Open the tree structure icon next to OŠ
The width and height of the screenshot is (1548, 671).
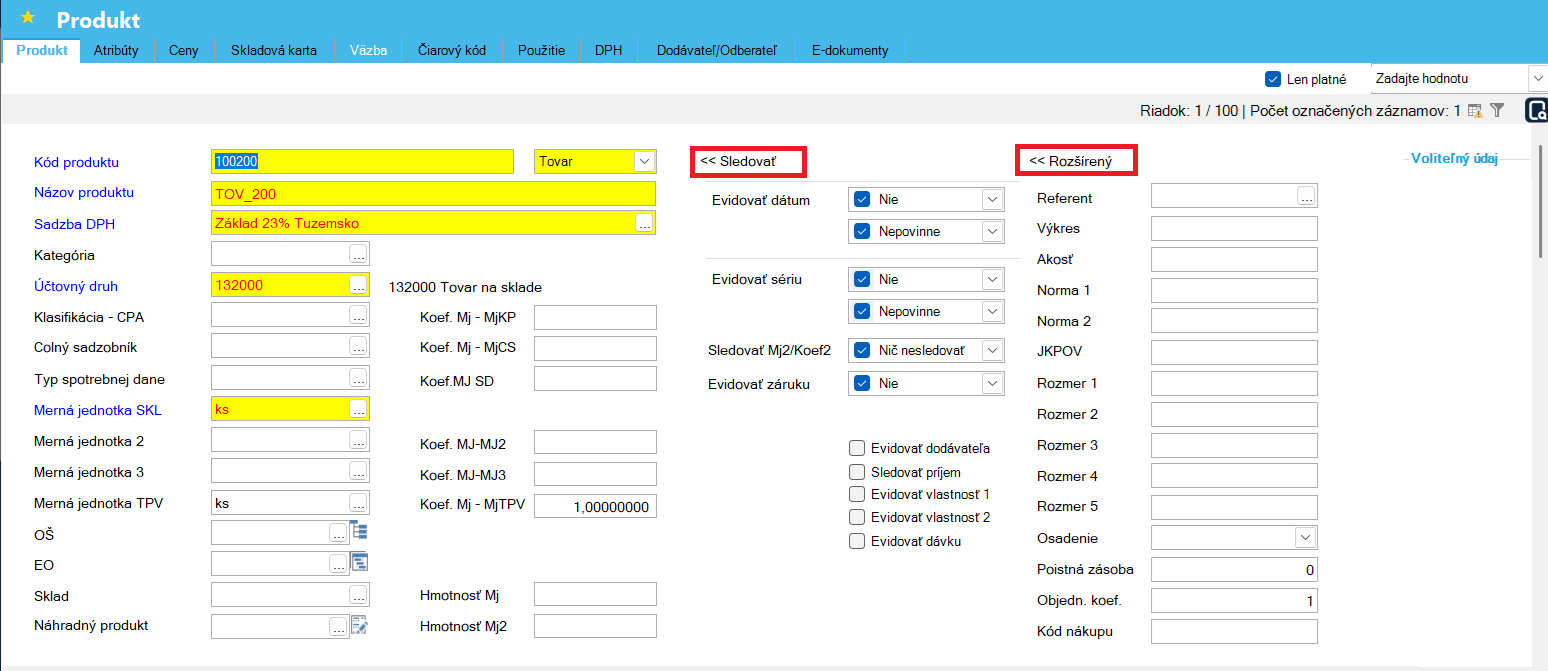tap(359, 531)
